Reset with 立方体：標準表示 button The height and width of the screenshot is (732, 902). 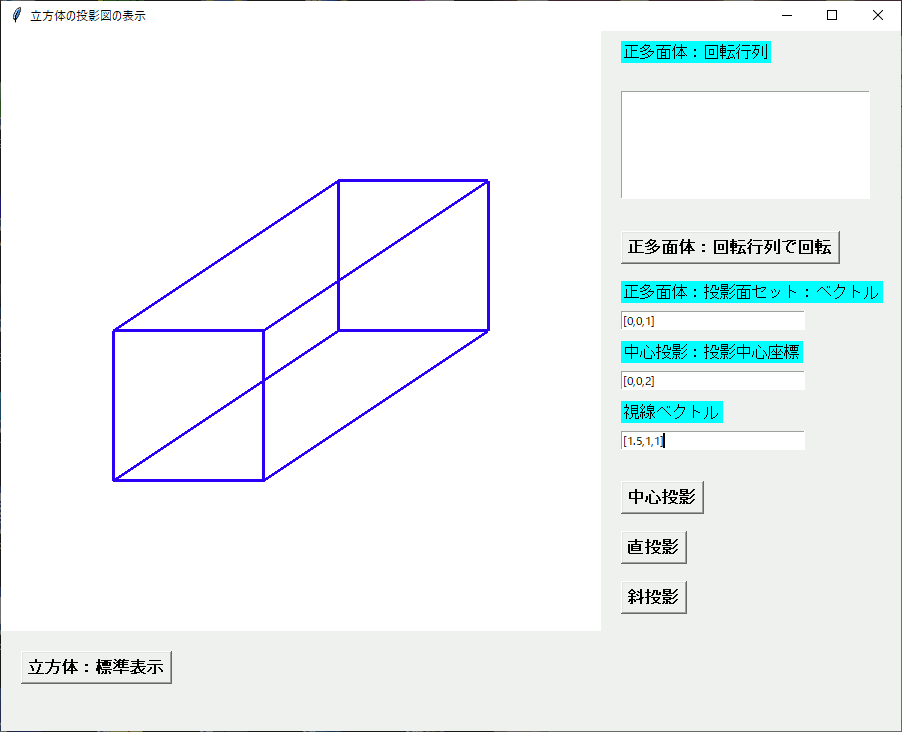pyautogui.click(x=96, y=668)
